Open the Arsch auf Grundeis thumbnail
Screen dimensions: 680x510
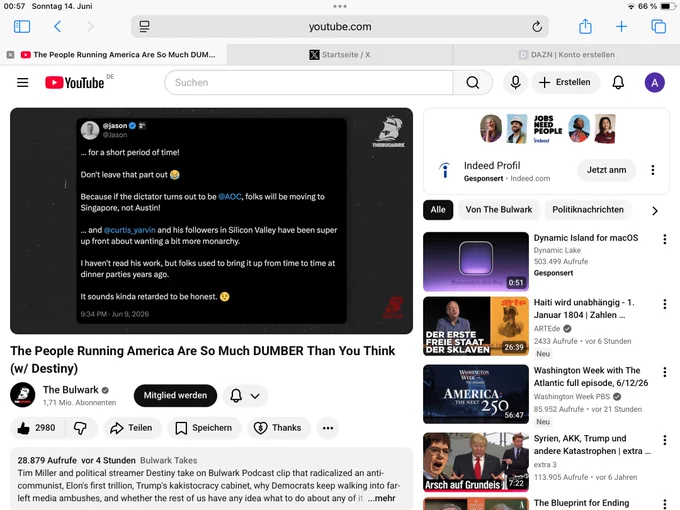pos(476,462)
